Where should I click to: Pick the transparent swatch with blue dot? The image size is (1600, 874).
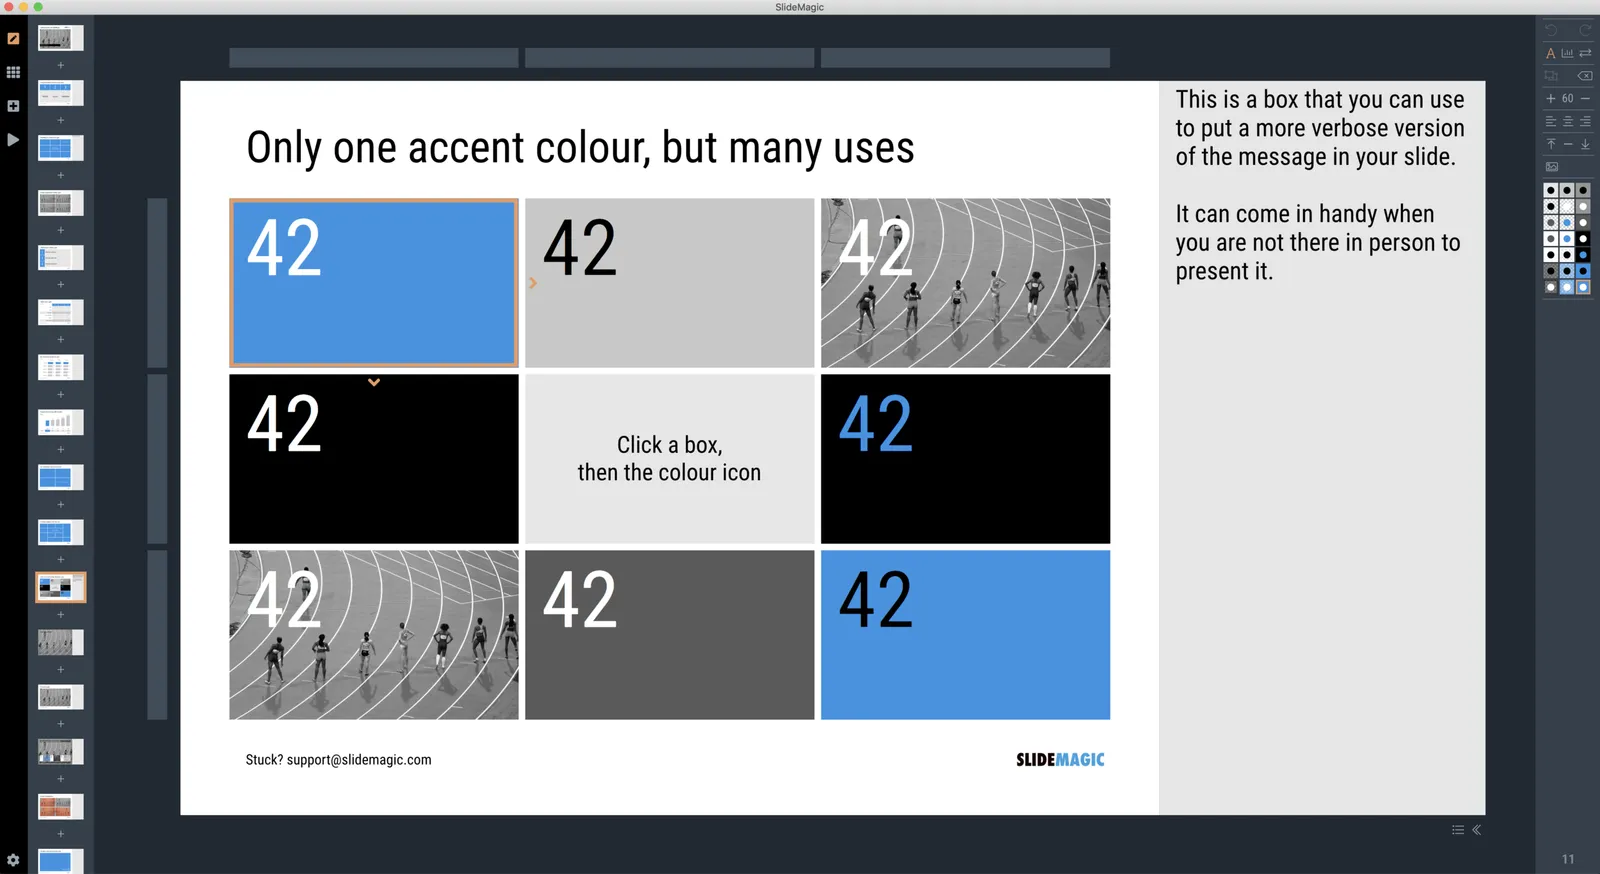[1567, 222]
